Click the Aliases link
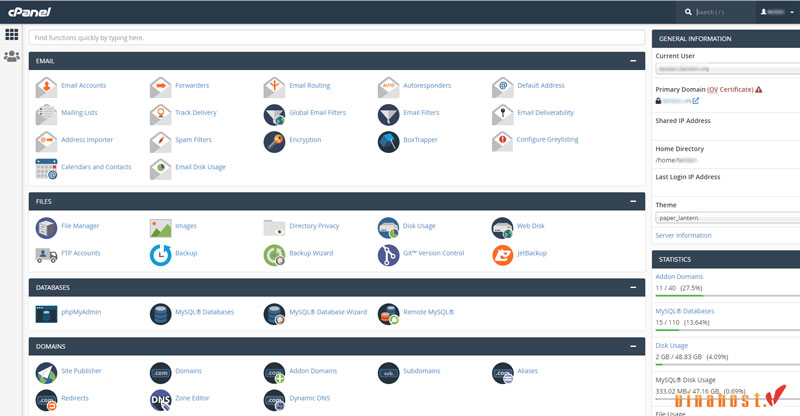The height and width of the screenshot is (416, 800). (x=528, y=371)
